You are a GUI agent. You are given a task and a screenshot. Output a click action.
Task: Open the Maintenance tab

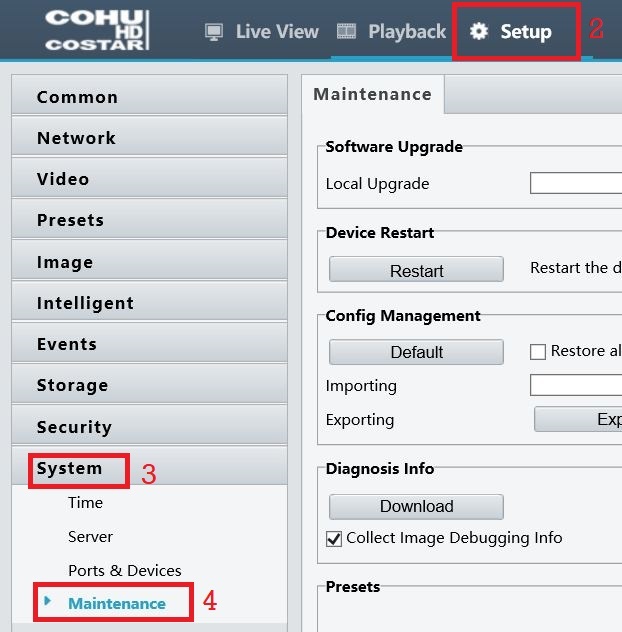[372, 94]
